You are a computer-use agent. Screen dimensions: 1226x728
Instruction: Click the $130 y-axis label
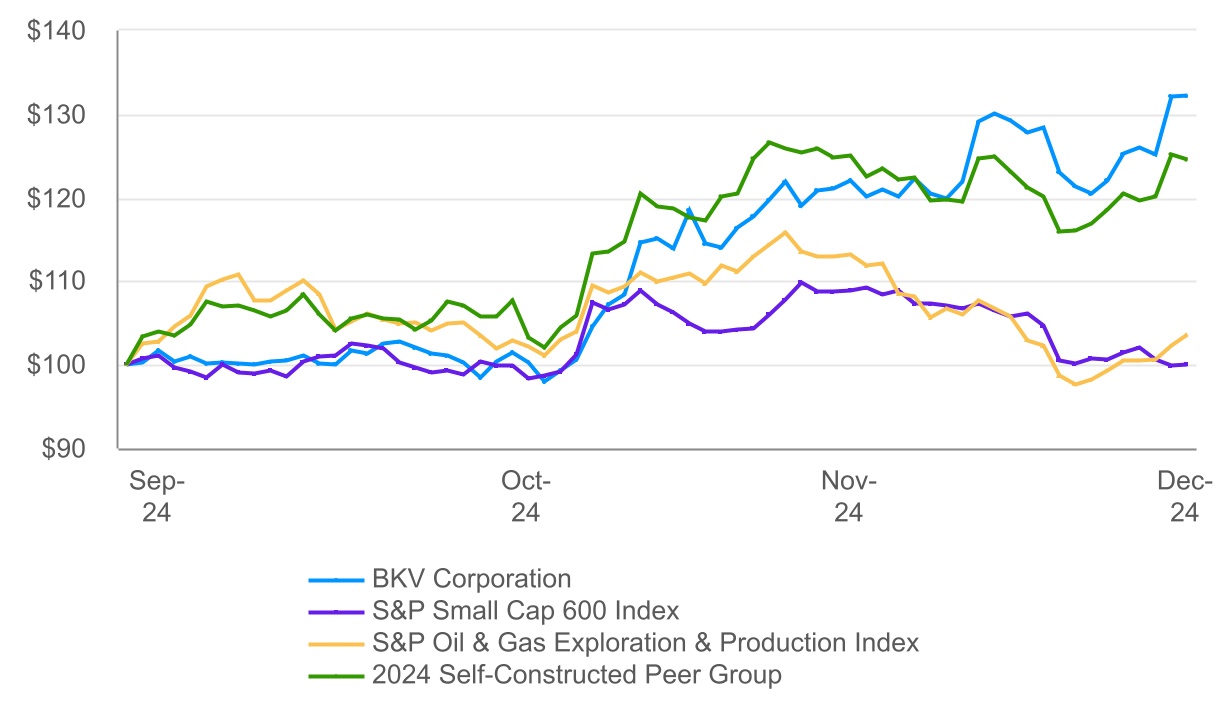point(56,115)
